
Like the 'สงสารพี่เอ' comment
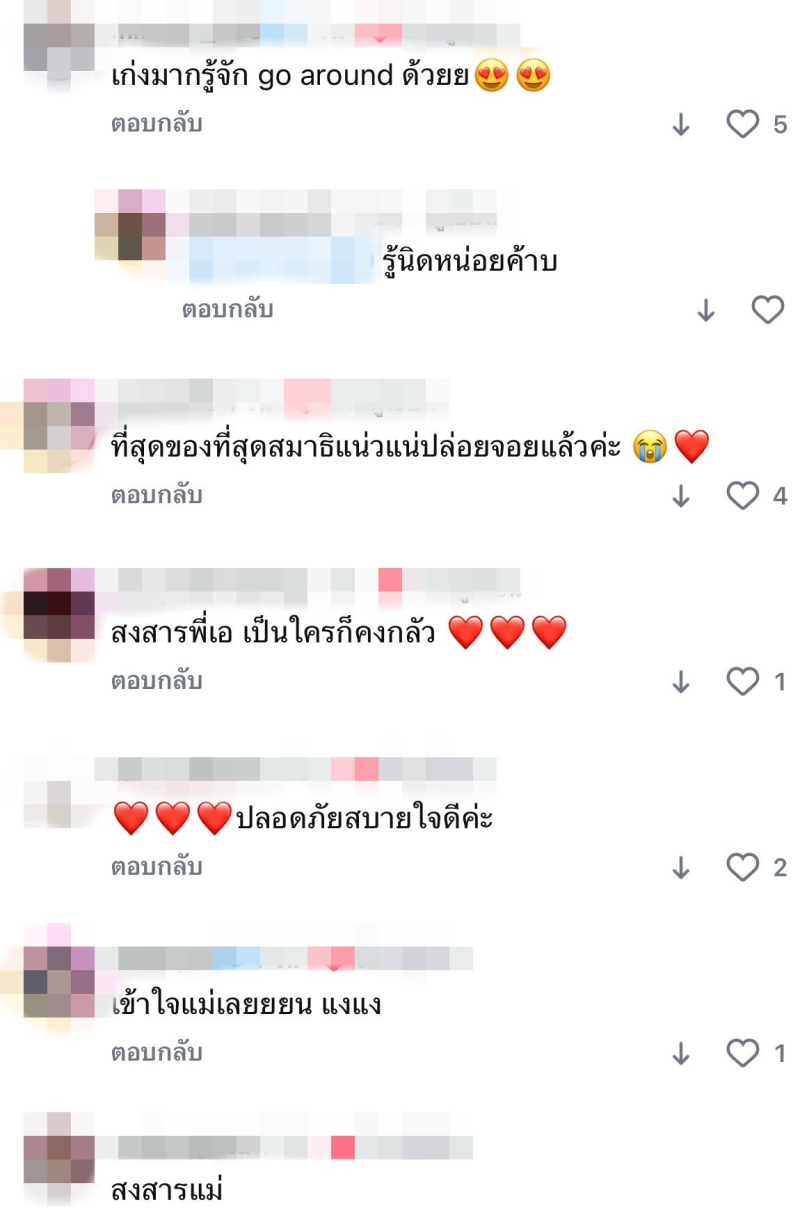[742, 682]
